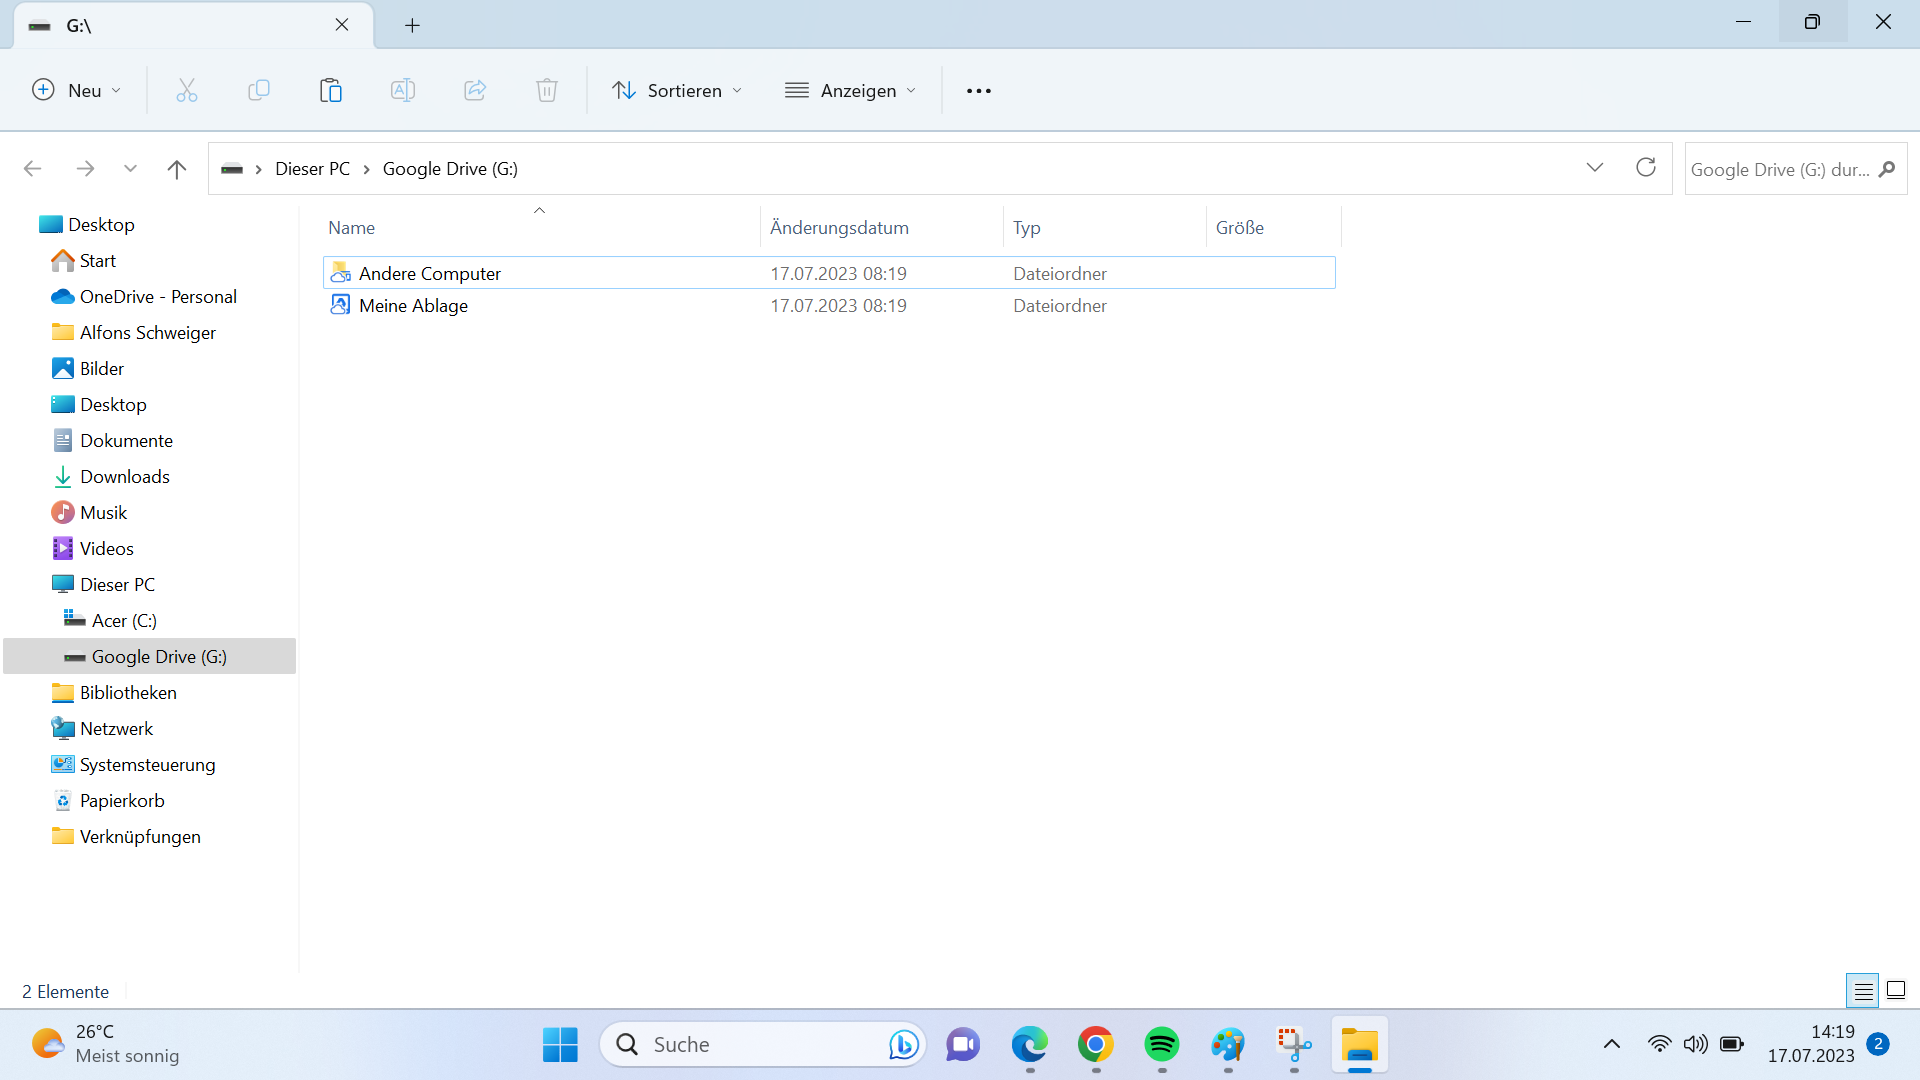Switch to details view layout toggle
Image resolution: width=1920 pixels, height=1080 pixels.
pyautogui.click(x=1863, y=991)
